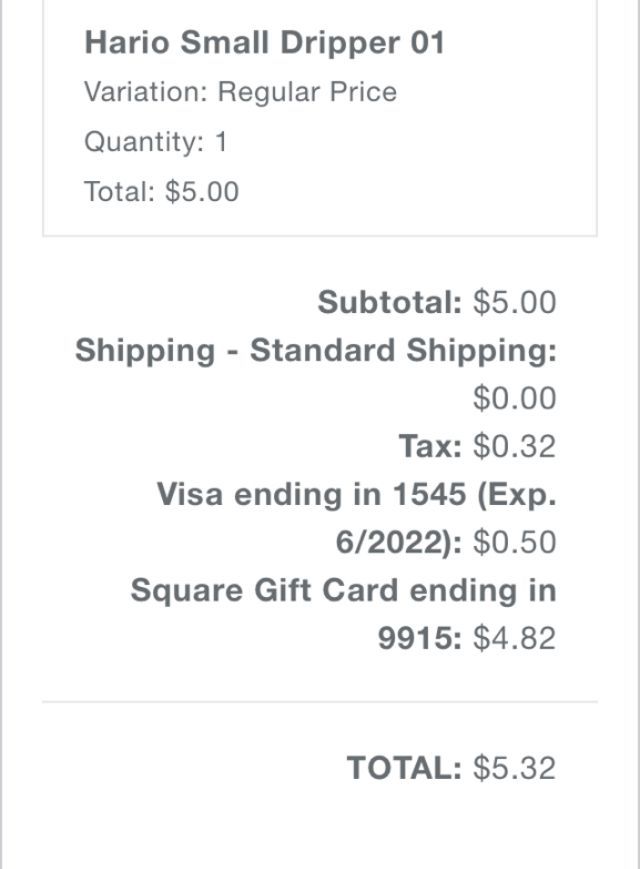Click the Tax label
Image resolution: width=640 pixels, height=869 pixels.
pos(430,446)
